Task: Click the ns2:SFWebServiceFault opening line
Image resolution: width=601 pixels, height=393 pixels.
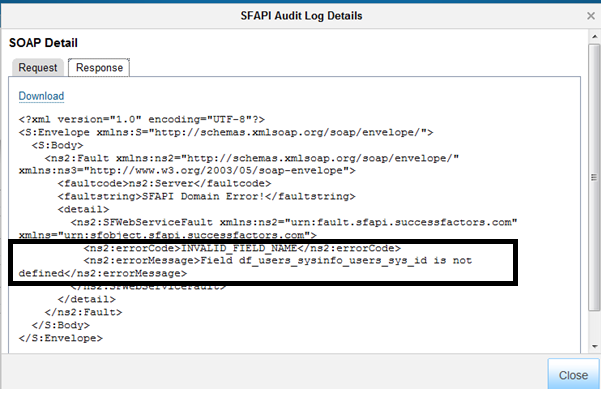Action: [294, 222]
